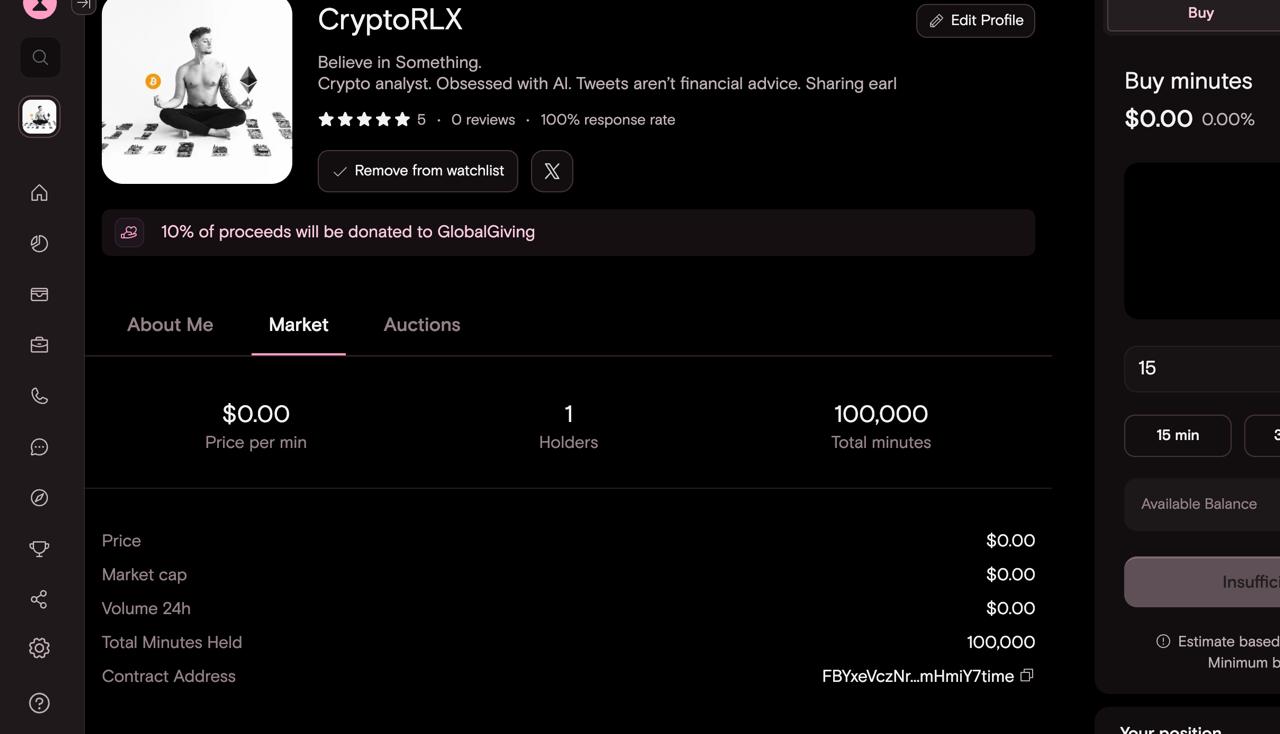Go to the Home icon in the sidebar

point(39,193)
